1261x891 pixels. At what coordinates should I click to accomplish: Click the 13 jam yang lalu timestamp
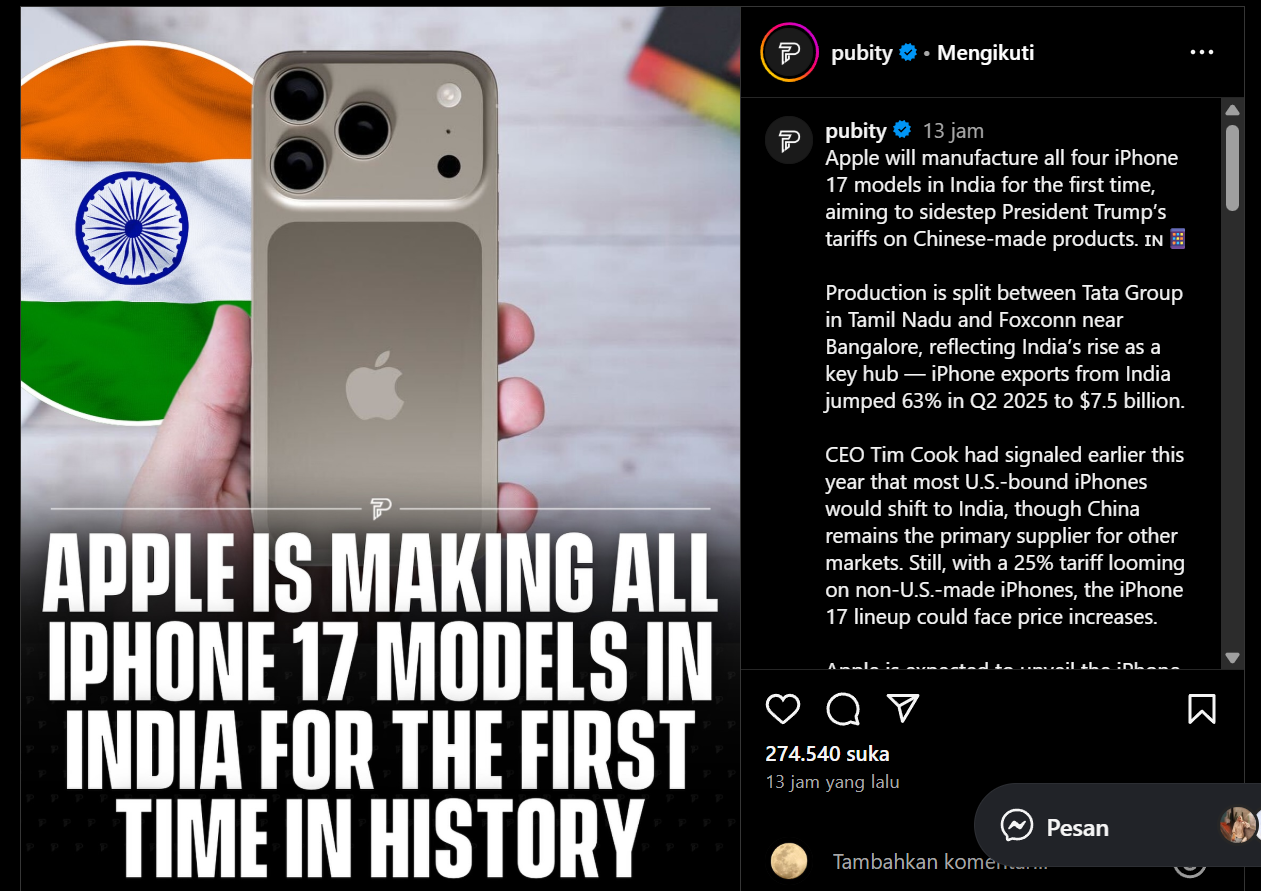click(x=832, y=782)
